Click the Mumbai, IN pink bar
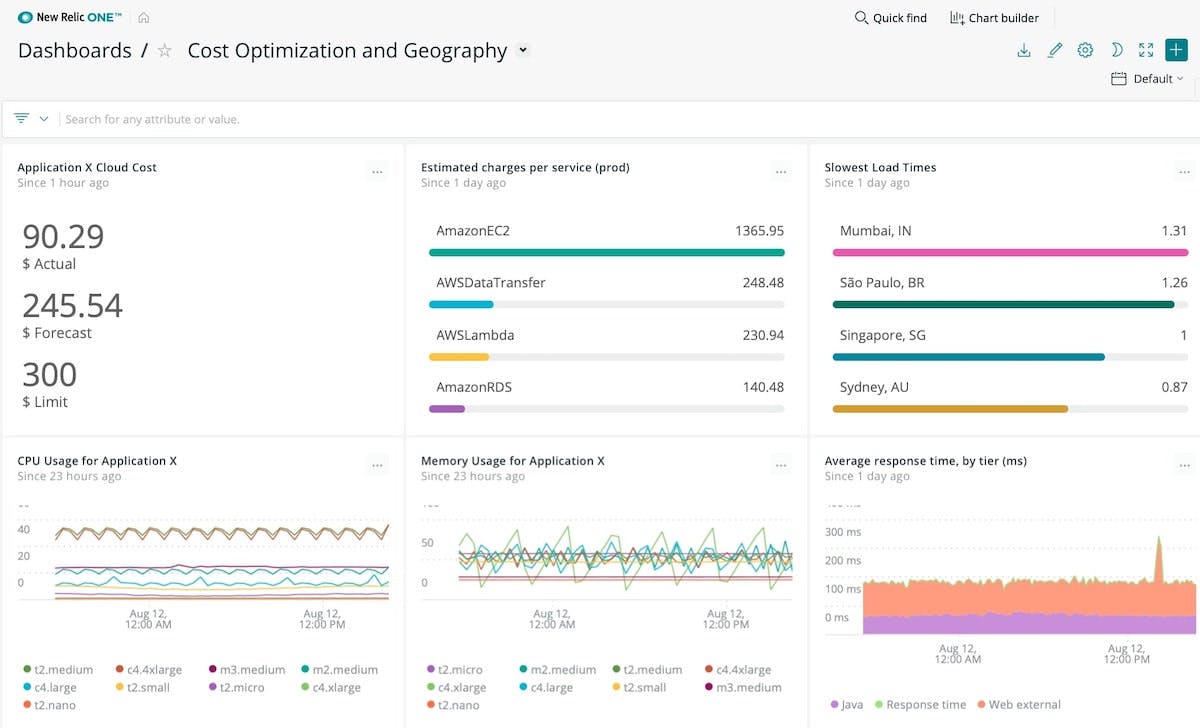 [1011, 253]
